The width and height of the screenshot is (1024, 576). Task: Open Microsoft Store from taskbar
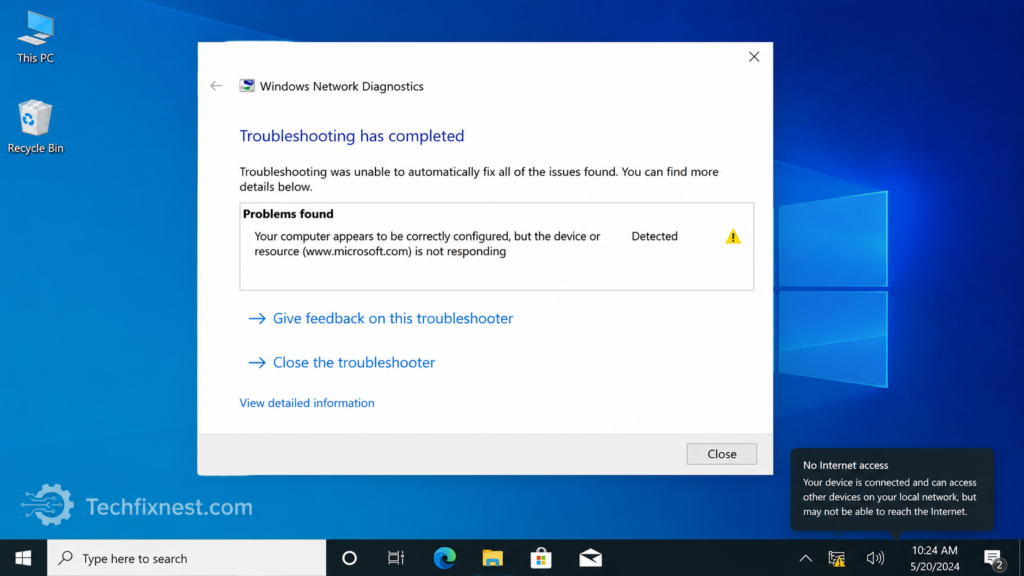point(541,558)
